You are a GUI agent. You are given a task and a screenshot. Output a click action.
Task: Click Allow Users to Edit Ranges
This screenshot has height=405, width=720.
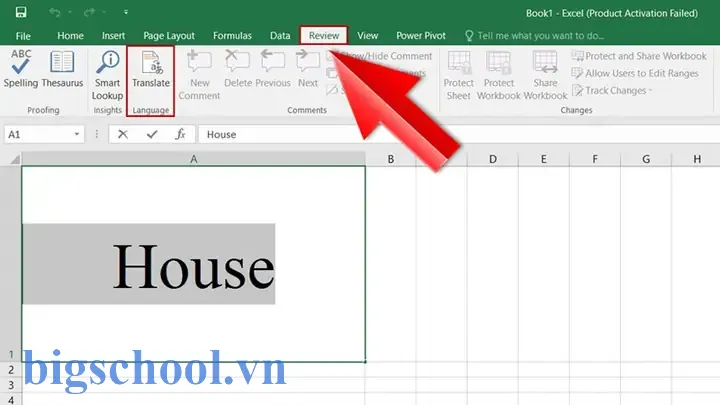tap(635, 73)
